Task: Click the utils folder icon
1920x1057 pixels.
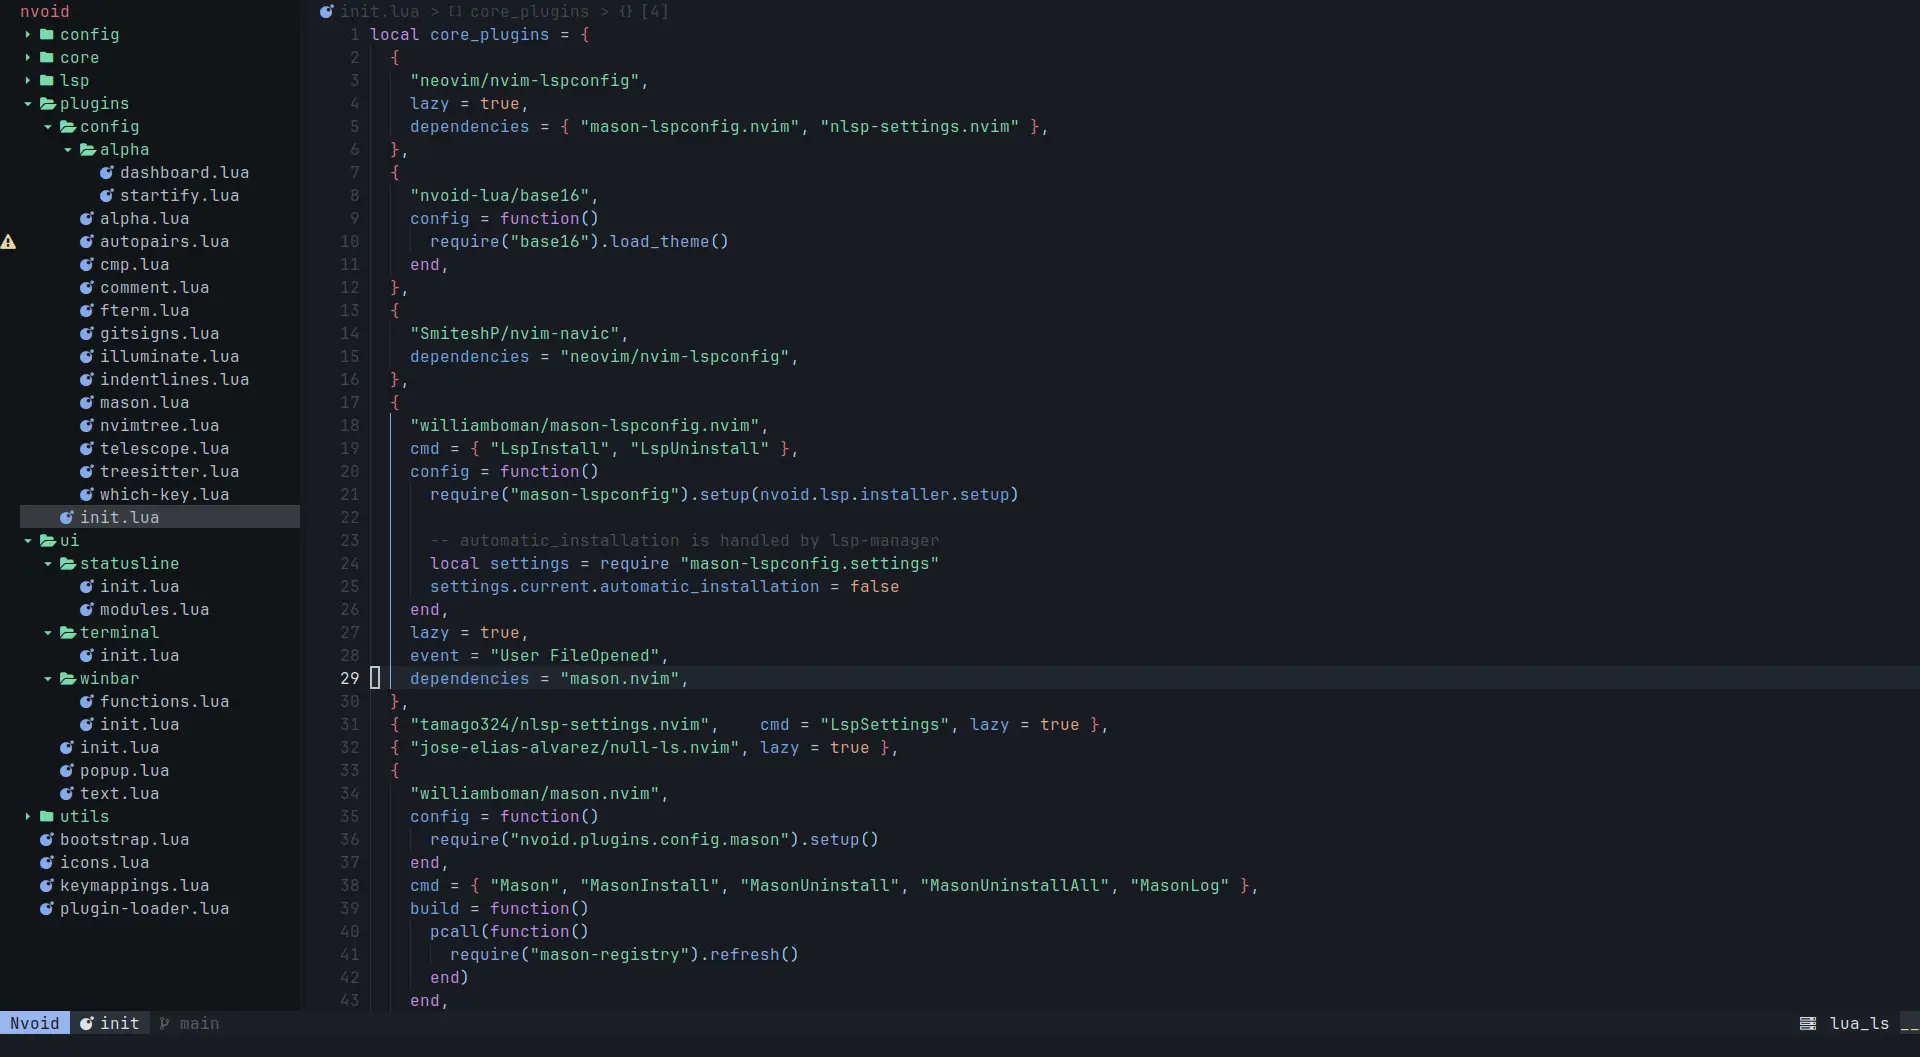Action: coord(47,817)
